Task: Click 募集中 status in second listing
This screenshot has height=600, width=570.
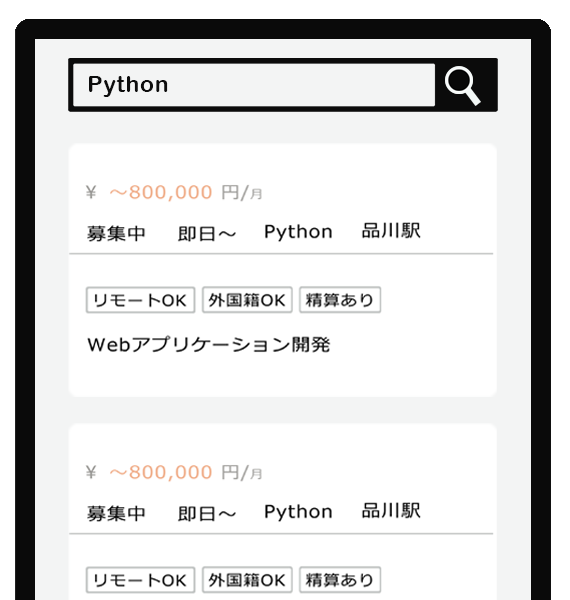Action: (x=116, y=513)
